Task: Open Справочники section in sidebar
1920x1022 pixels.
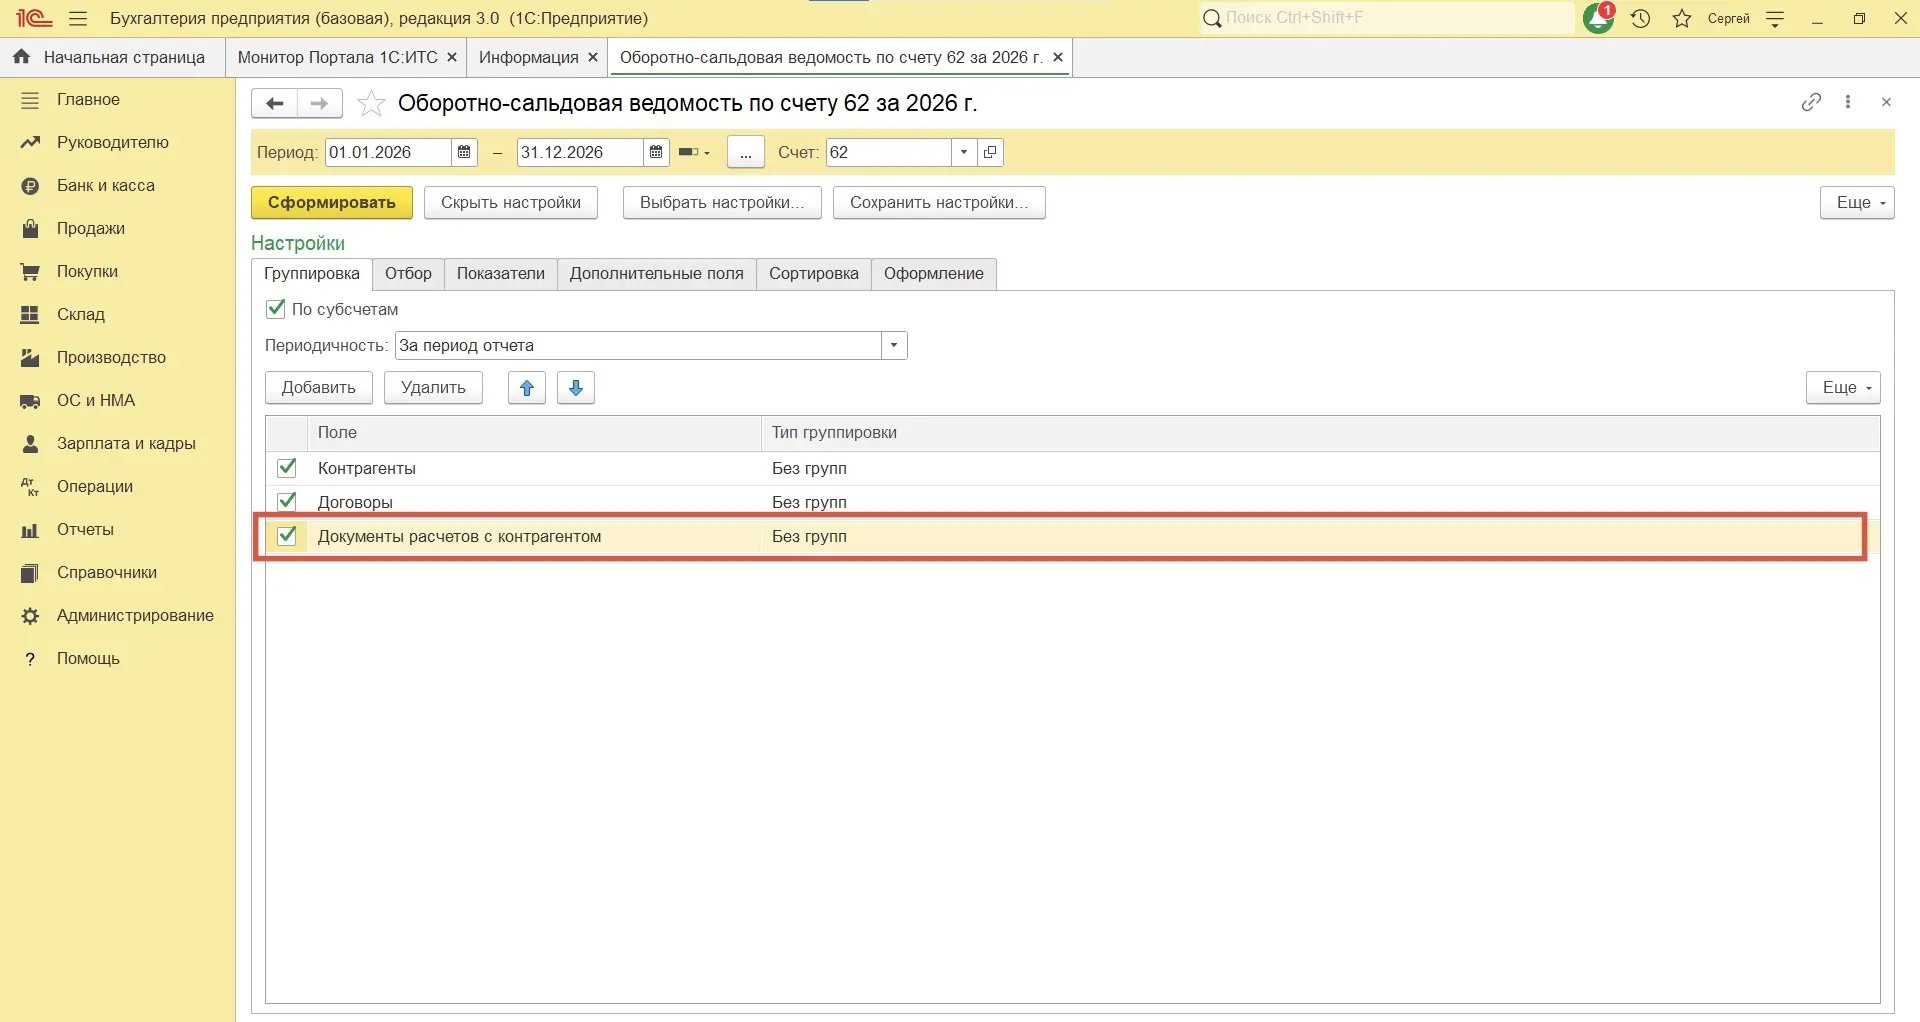Action: pos(117,573)
